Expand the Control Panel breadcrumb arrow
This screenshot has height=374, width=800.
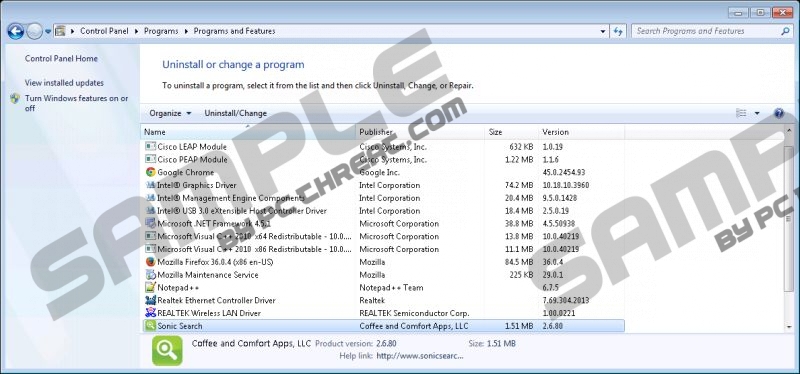pos(136,31)
